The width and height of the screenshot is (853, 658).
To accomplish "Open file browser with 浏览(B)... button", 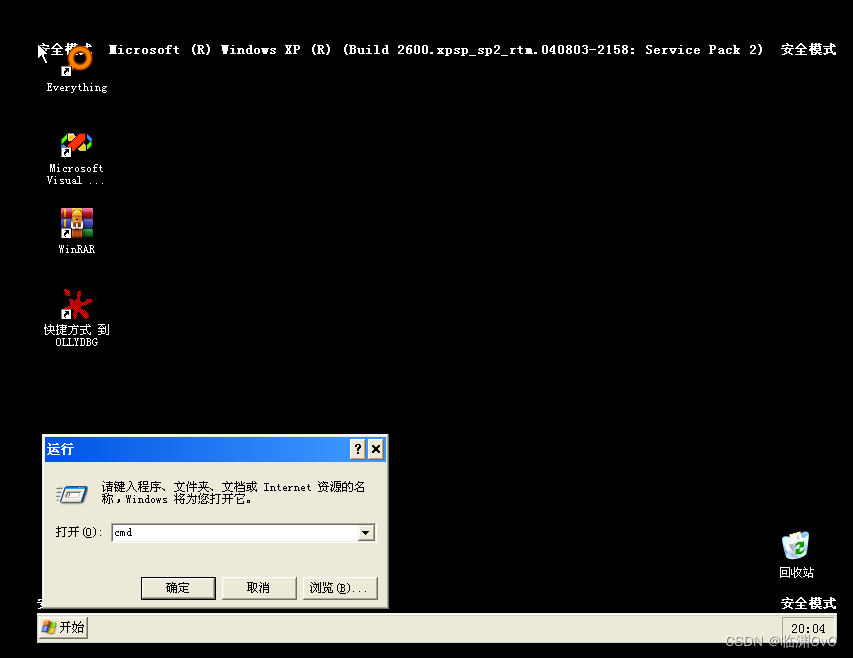I will click(x=339, y=588).
